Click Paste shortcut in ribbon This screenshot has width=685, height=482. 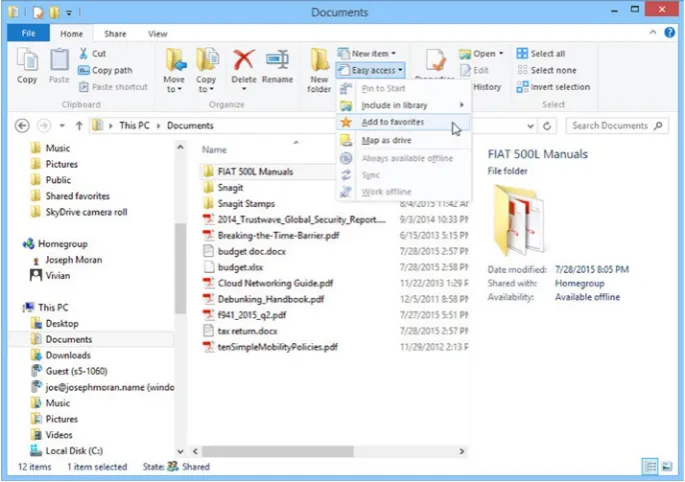(113, 87)
